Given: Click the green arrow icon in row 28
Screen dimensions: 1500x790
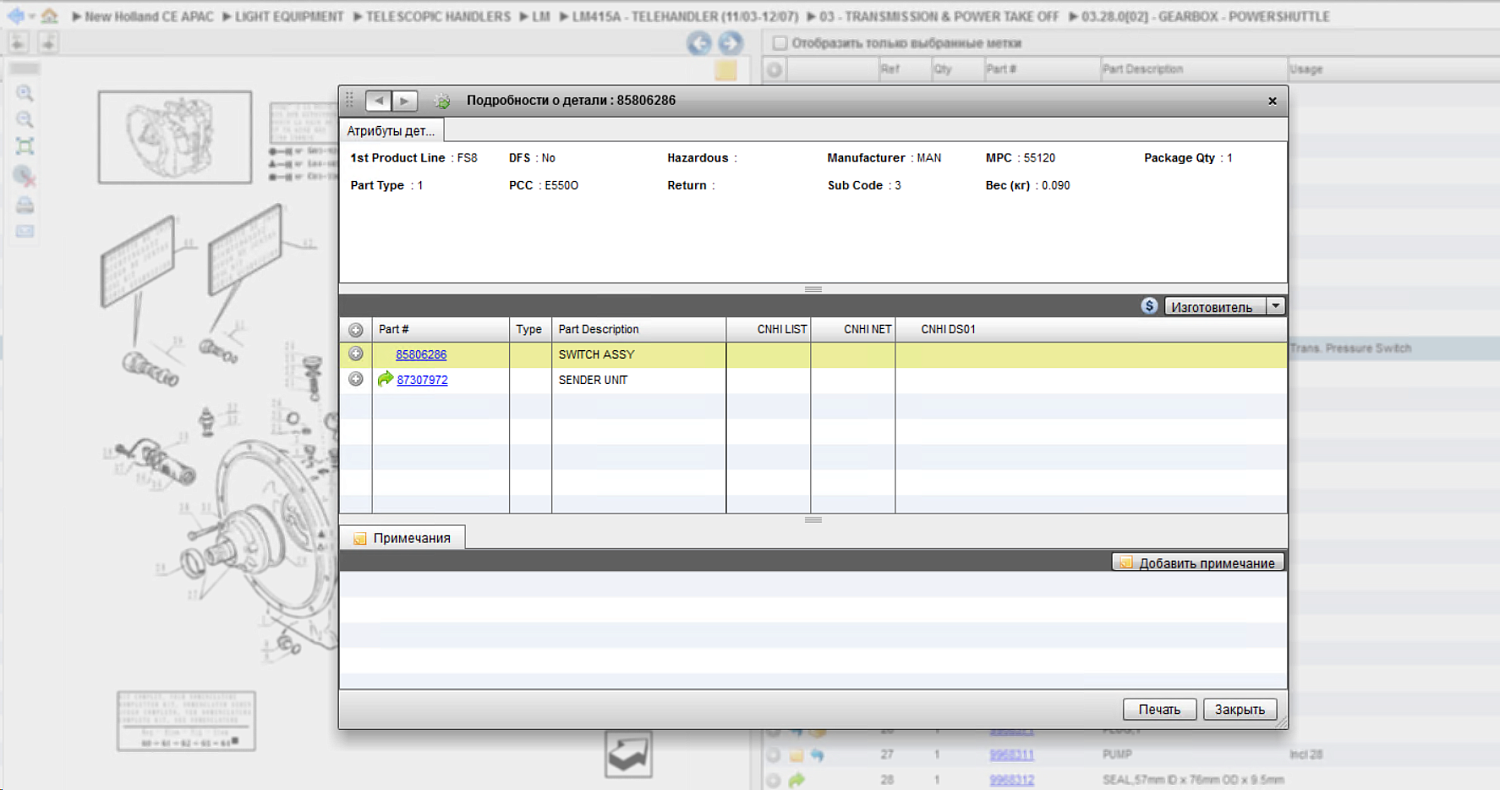Looking at the screenshot, I should pyautogui.click(x=796, y=780).
